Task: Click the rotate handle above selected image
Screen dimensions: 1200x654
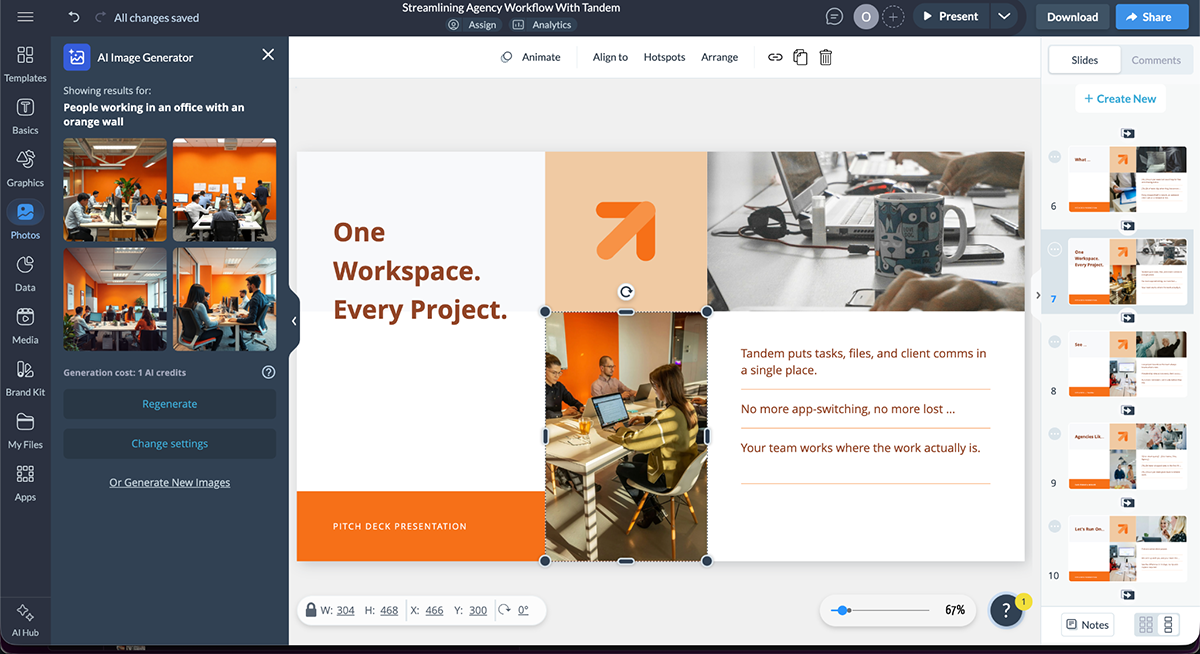Action: pos(626,292)
